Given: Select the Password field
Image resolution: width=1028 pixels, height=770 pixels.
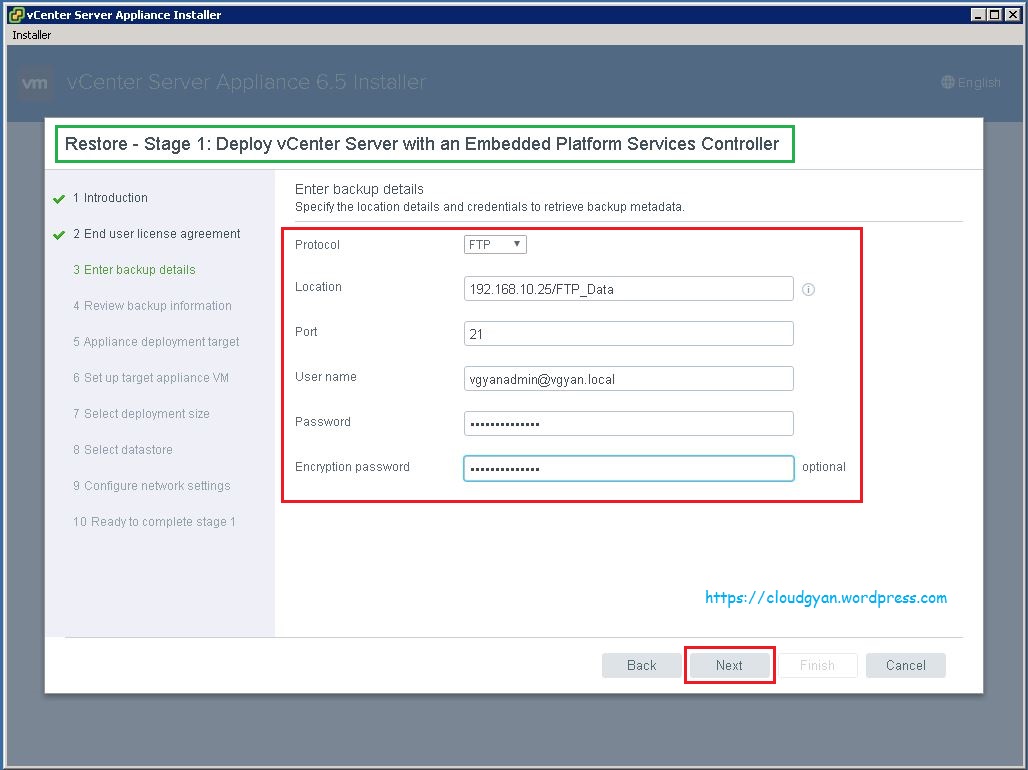Looking at the screenshot, I should pyautogui.click(x=628, y=424).
